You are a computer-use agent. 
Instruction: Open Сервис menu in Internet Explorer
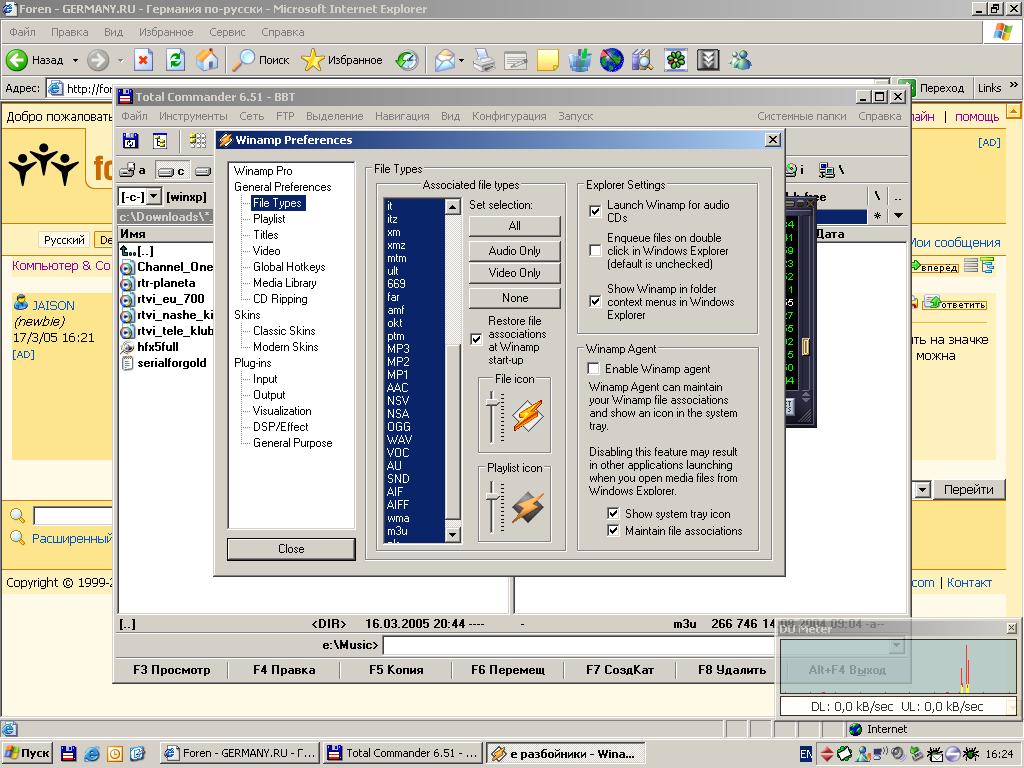[x=227, y=32]
